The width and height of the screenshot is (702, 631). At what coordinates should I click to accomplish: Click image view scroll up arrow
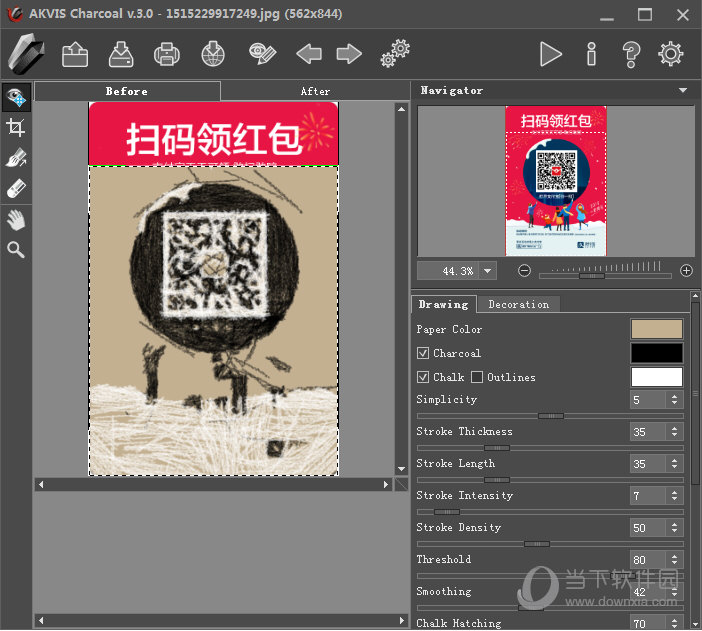click(402, 109)
